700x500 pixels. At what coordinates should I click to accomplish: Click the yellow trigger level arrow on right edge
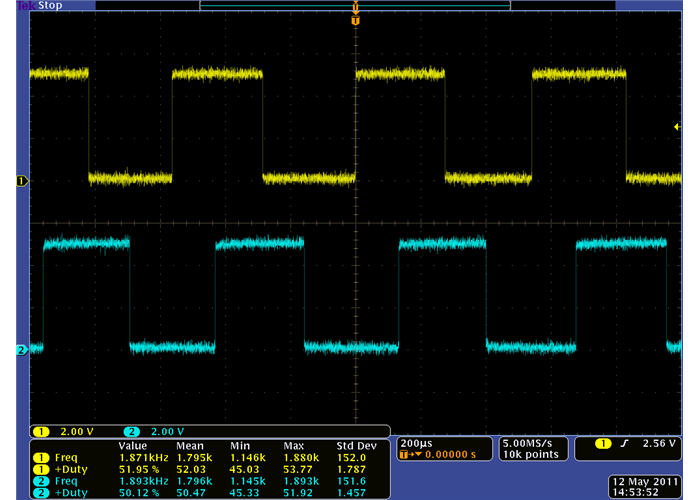click(x=676, y=125)
